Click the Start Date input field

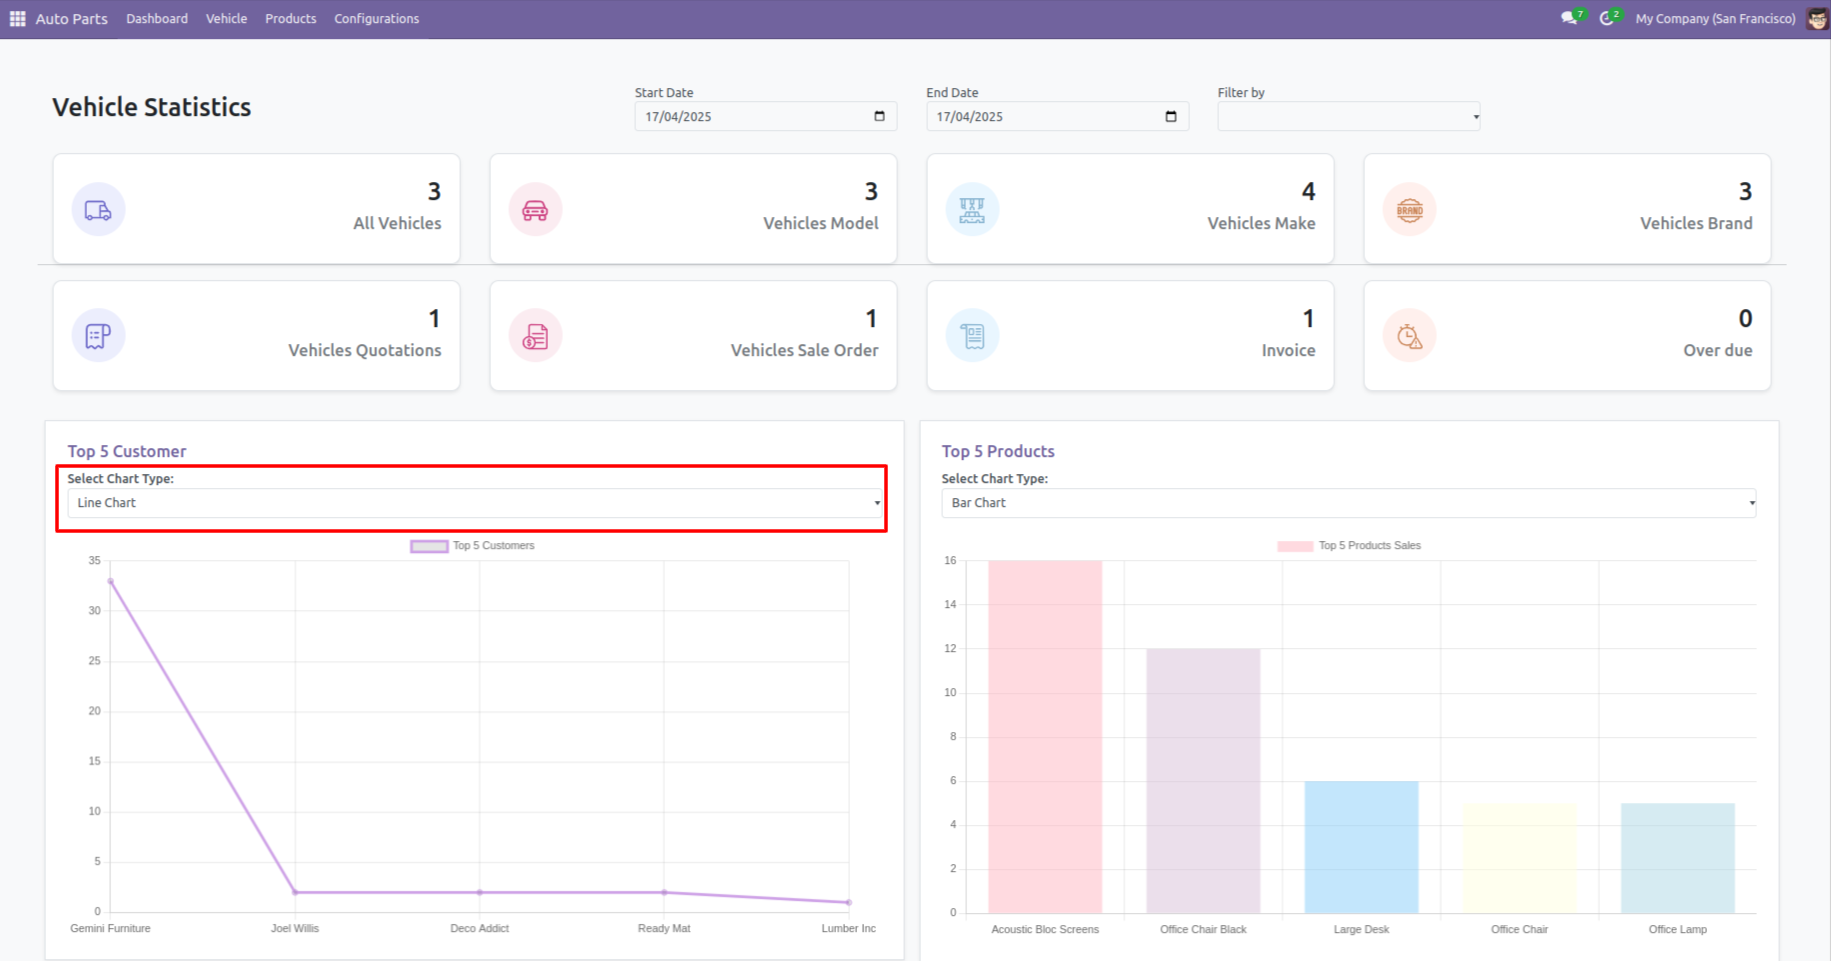tap(755, 117)
